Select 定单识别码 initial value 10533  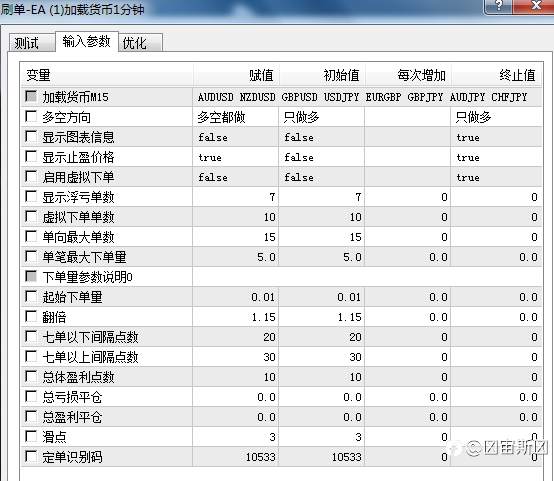click(322, 457)
